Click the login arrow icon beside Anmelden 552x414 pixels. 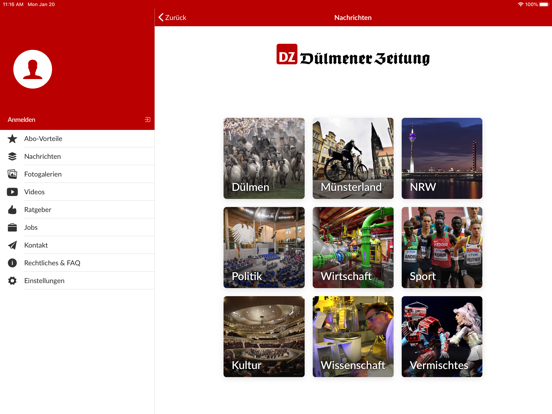(148, 120)
